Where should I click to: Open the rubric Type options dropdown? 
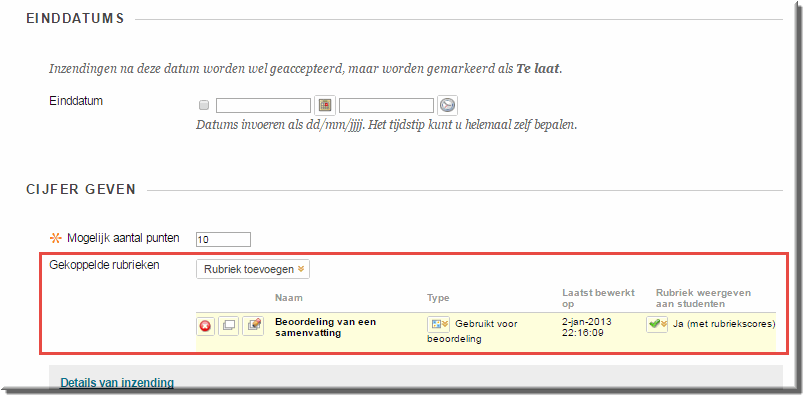pyautogui.click(x=438, y=324)
